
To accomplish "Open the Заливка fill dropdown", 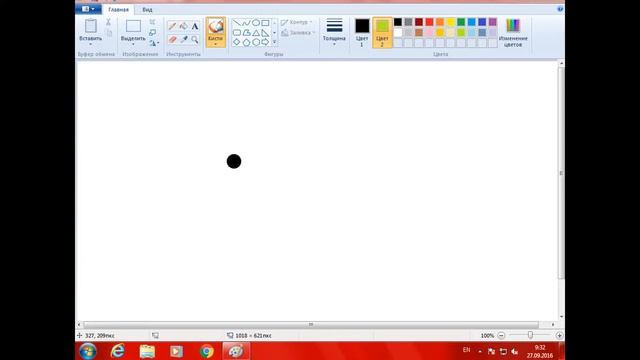I will (298, 33).
